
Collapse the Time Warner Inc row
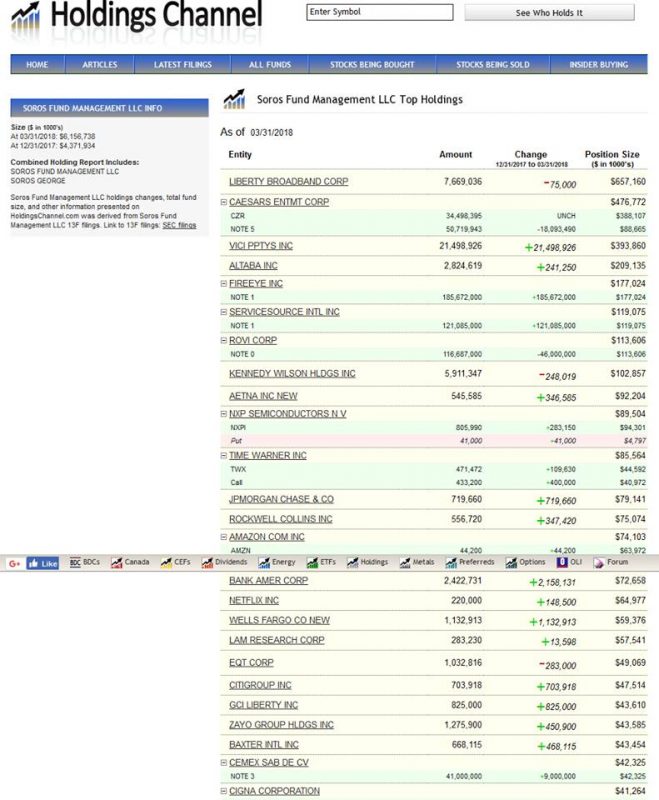coord(224,456)
